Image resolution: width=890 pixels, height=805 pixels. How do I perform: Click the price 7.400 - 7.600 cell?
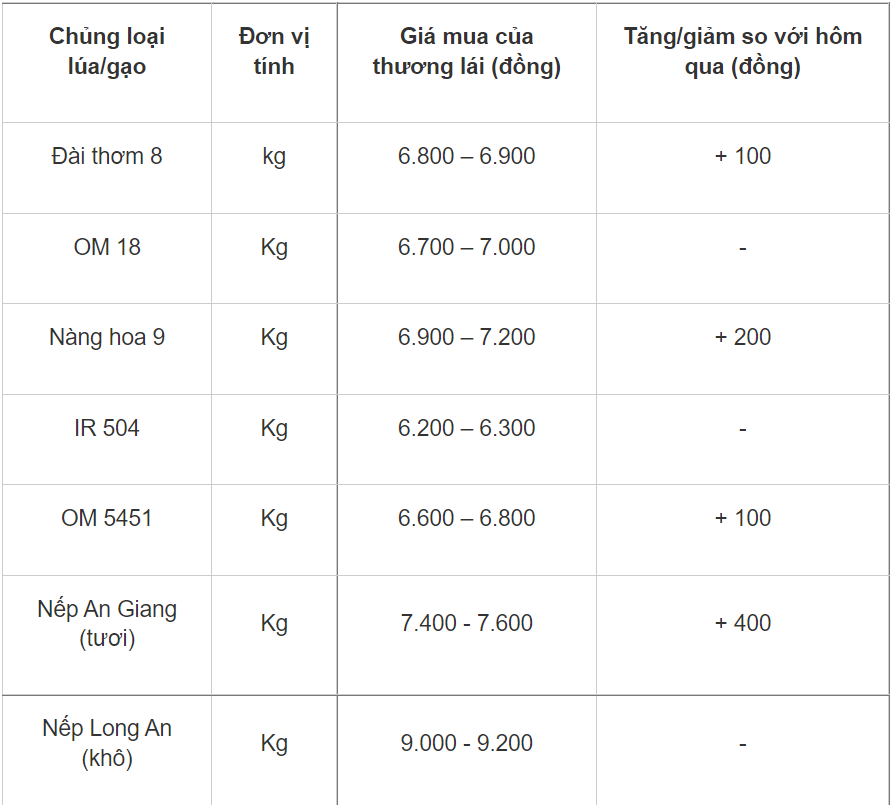coord(466,623)
